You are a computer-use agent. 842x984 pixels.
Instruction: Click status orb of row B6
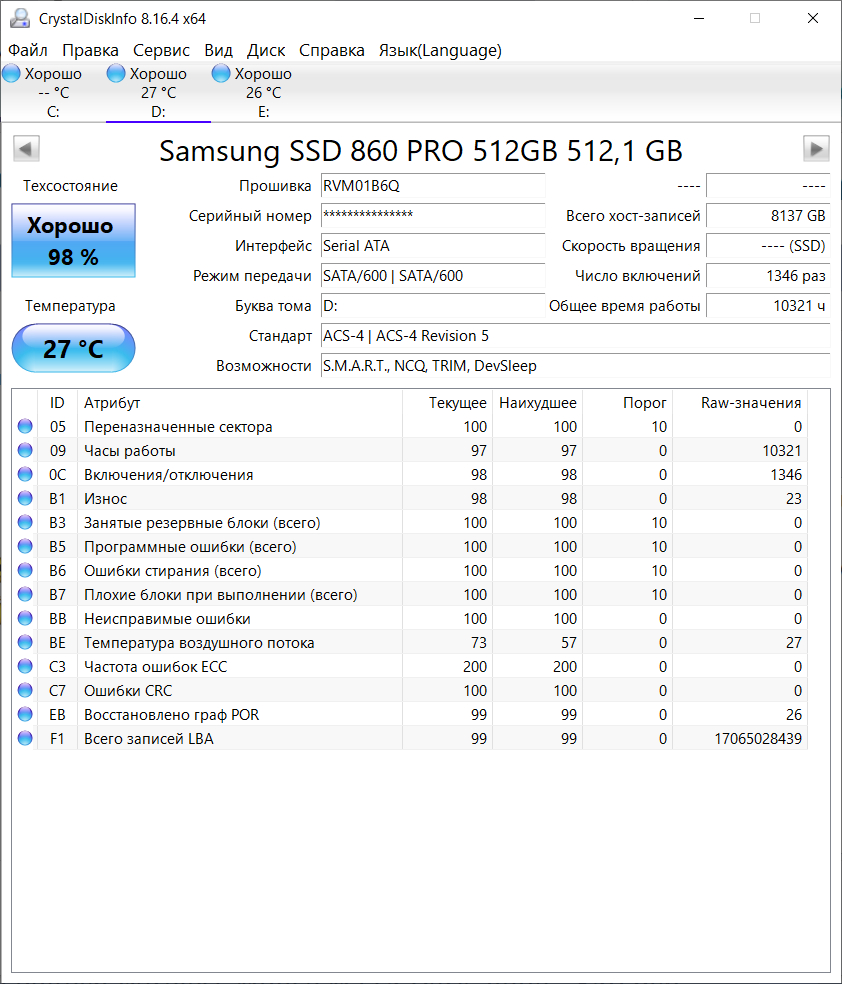tap(25, 570)
